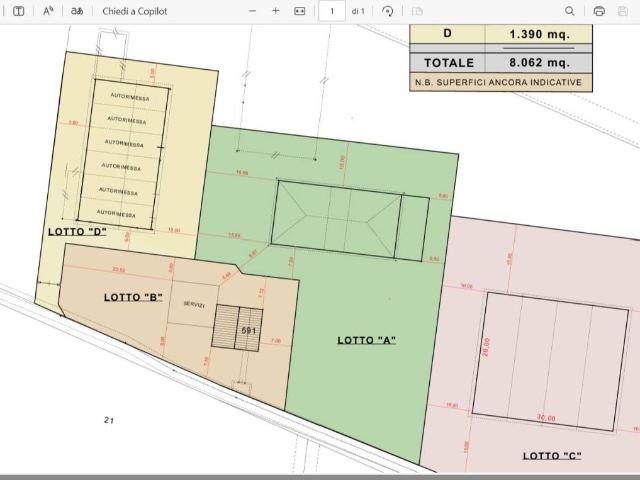This screenshot has height=480, width=640.
Task: Toggle fit to width page view
Action: (x=299, y=11)
